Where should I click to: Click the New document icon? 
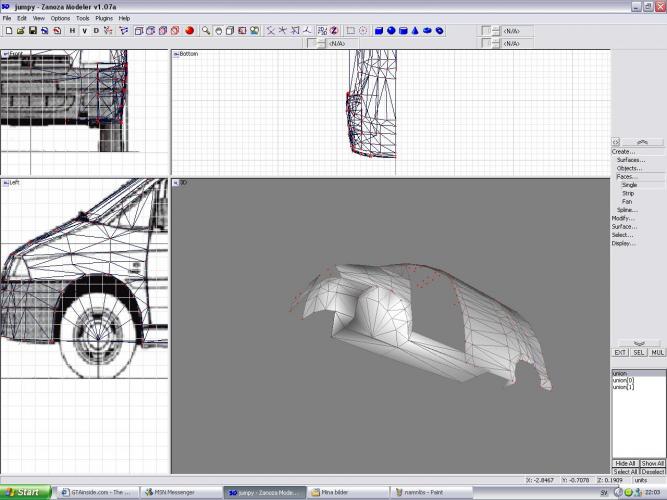coord(8,31)
